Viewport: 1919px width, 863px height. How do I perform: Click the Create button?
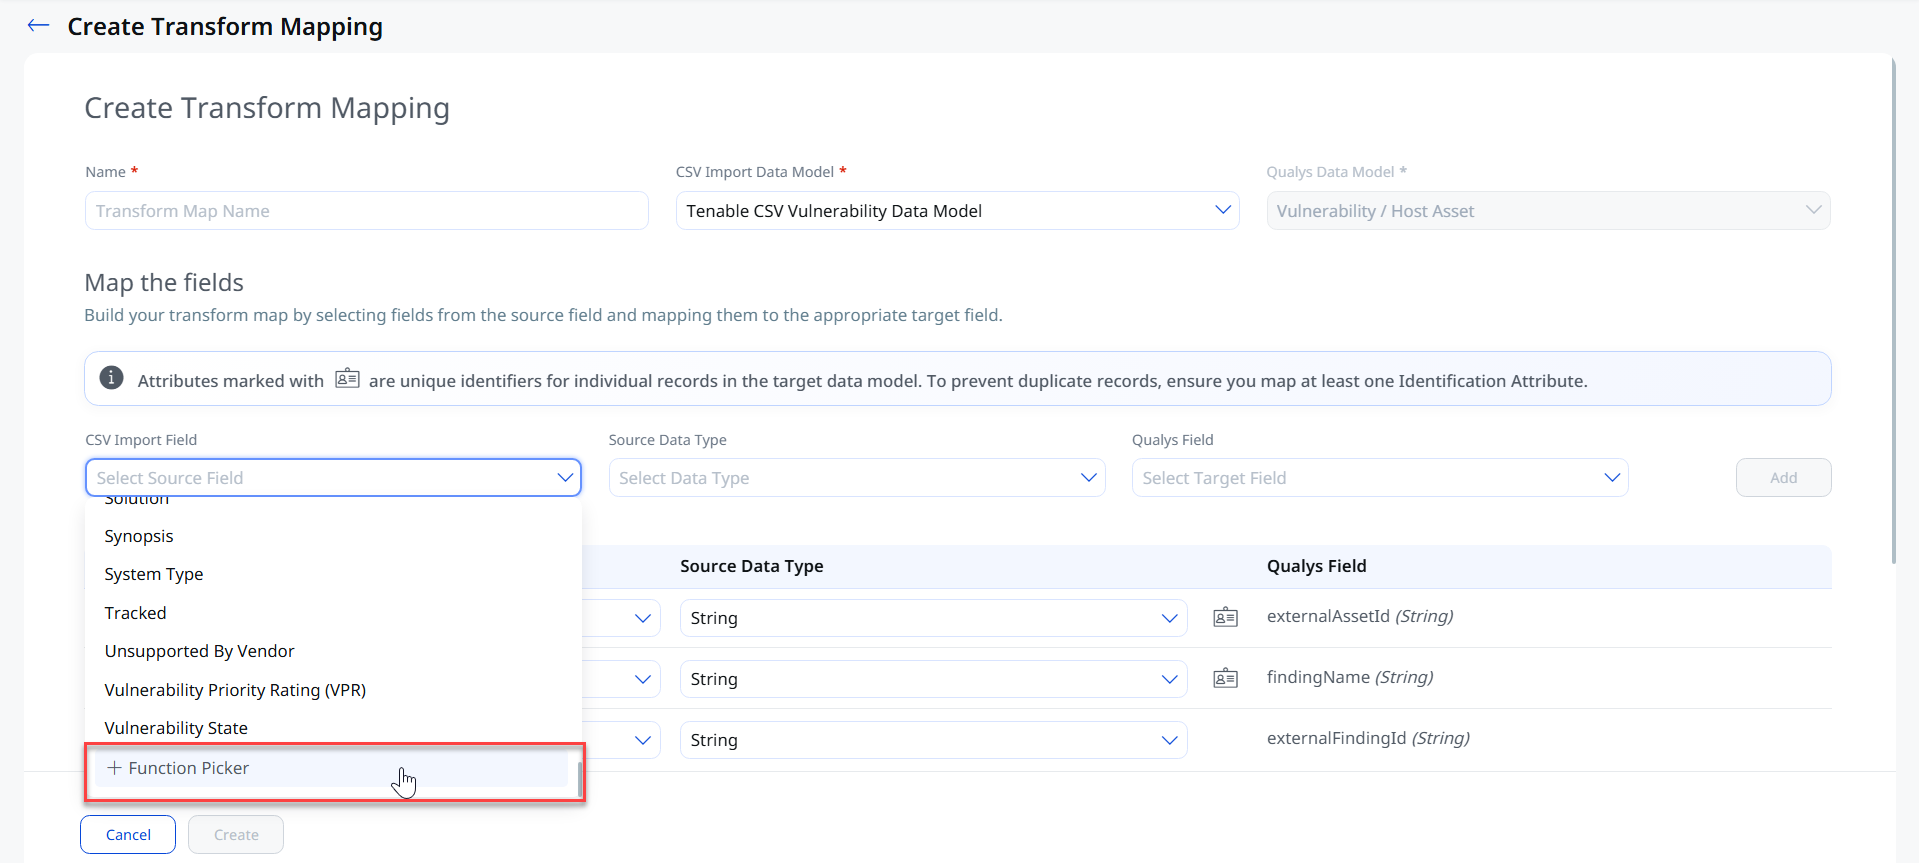pyautogui.click(x=236, y=835)
